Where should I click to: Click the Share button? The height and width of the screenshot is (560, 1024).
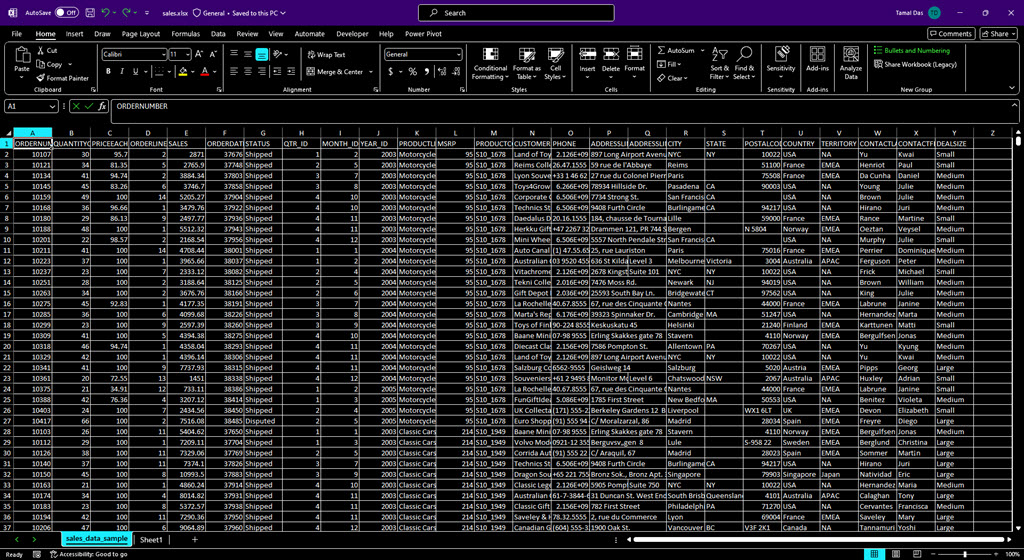click(999, 34)
